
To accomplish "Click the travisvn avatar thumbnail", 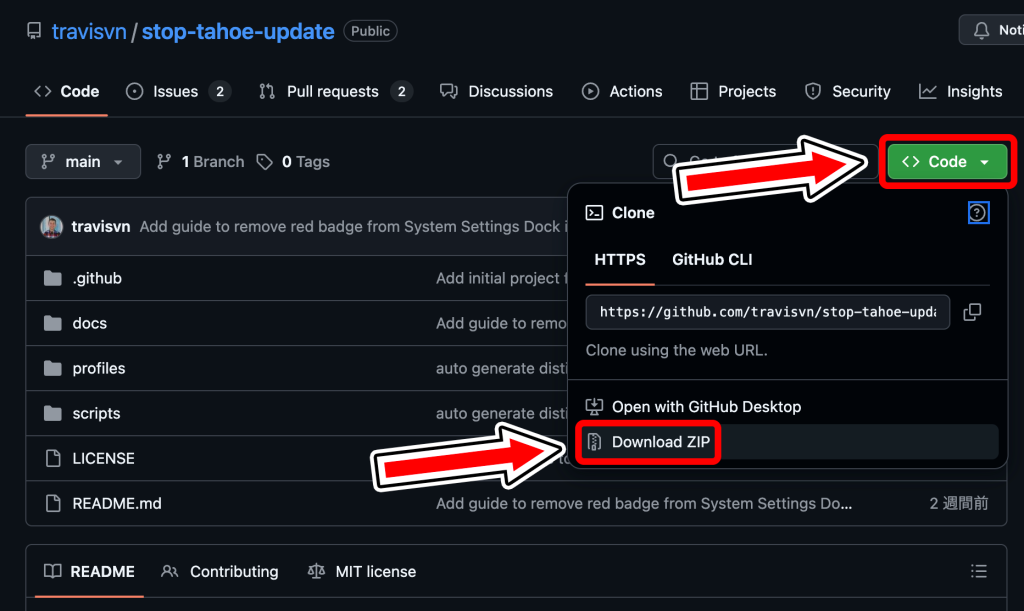I will (x=52, y=226).
